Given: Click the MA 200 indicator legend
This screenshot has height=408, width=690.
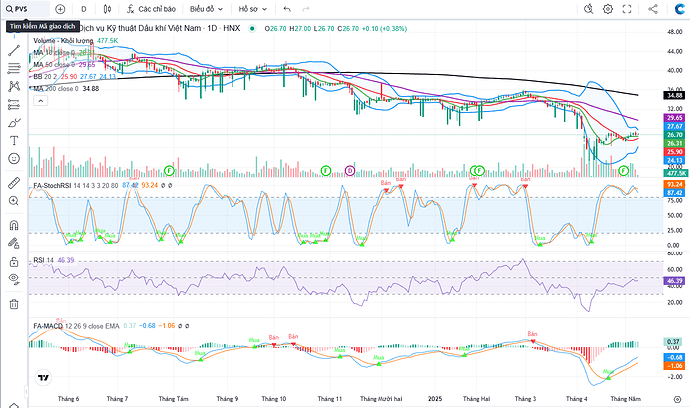Looking at the screenshot, I should pyautogui.click(x=66, y=89).
